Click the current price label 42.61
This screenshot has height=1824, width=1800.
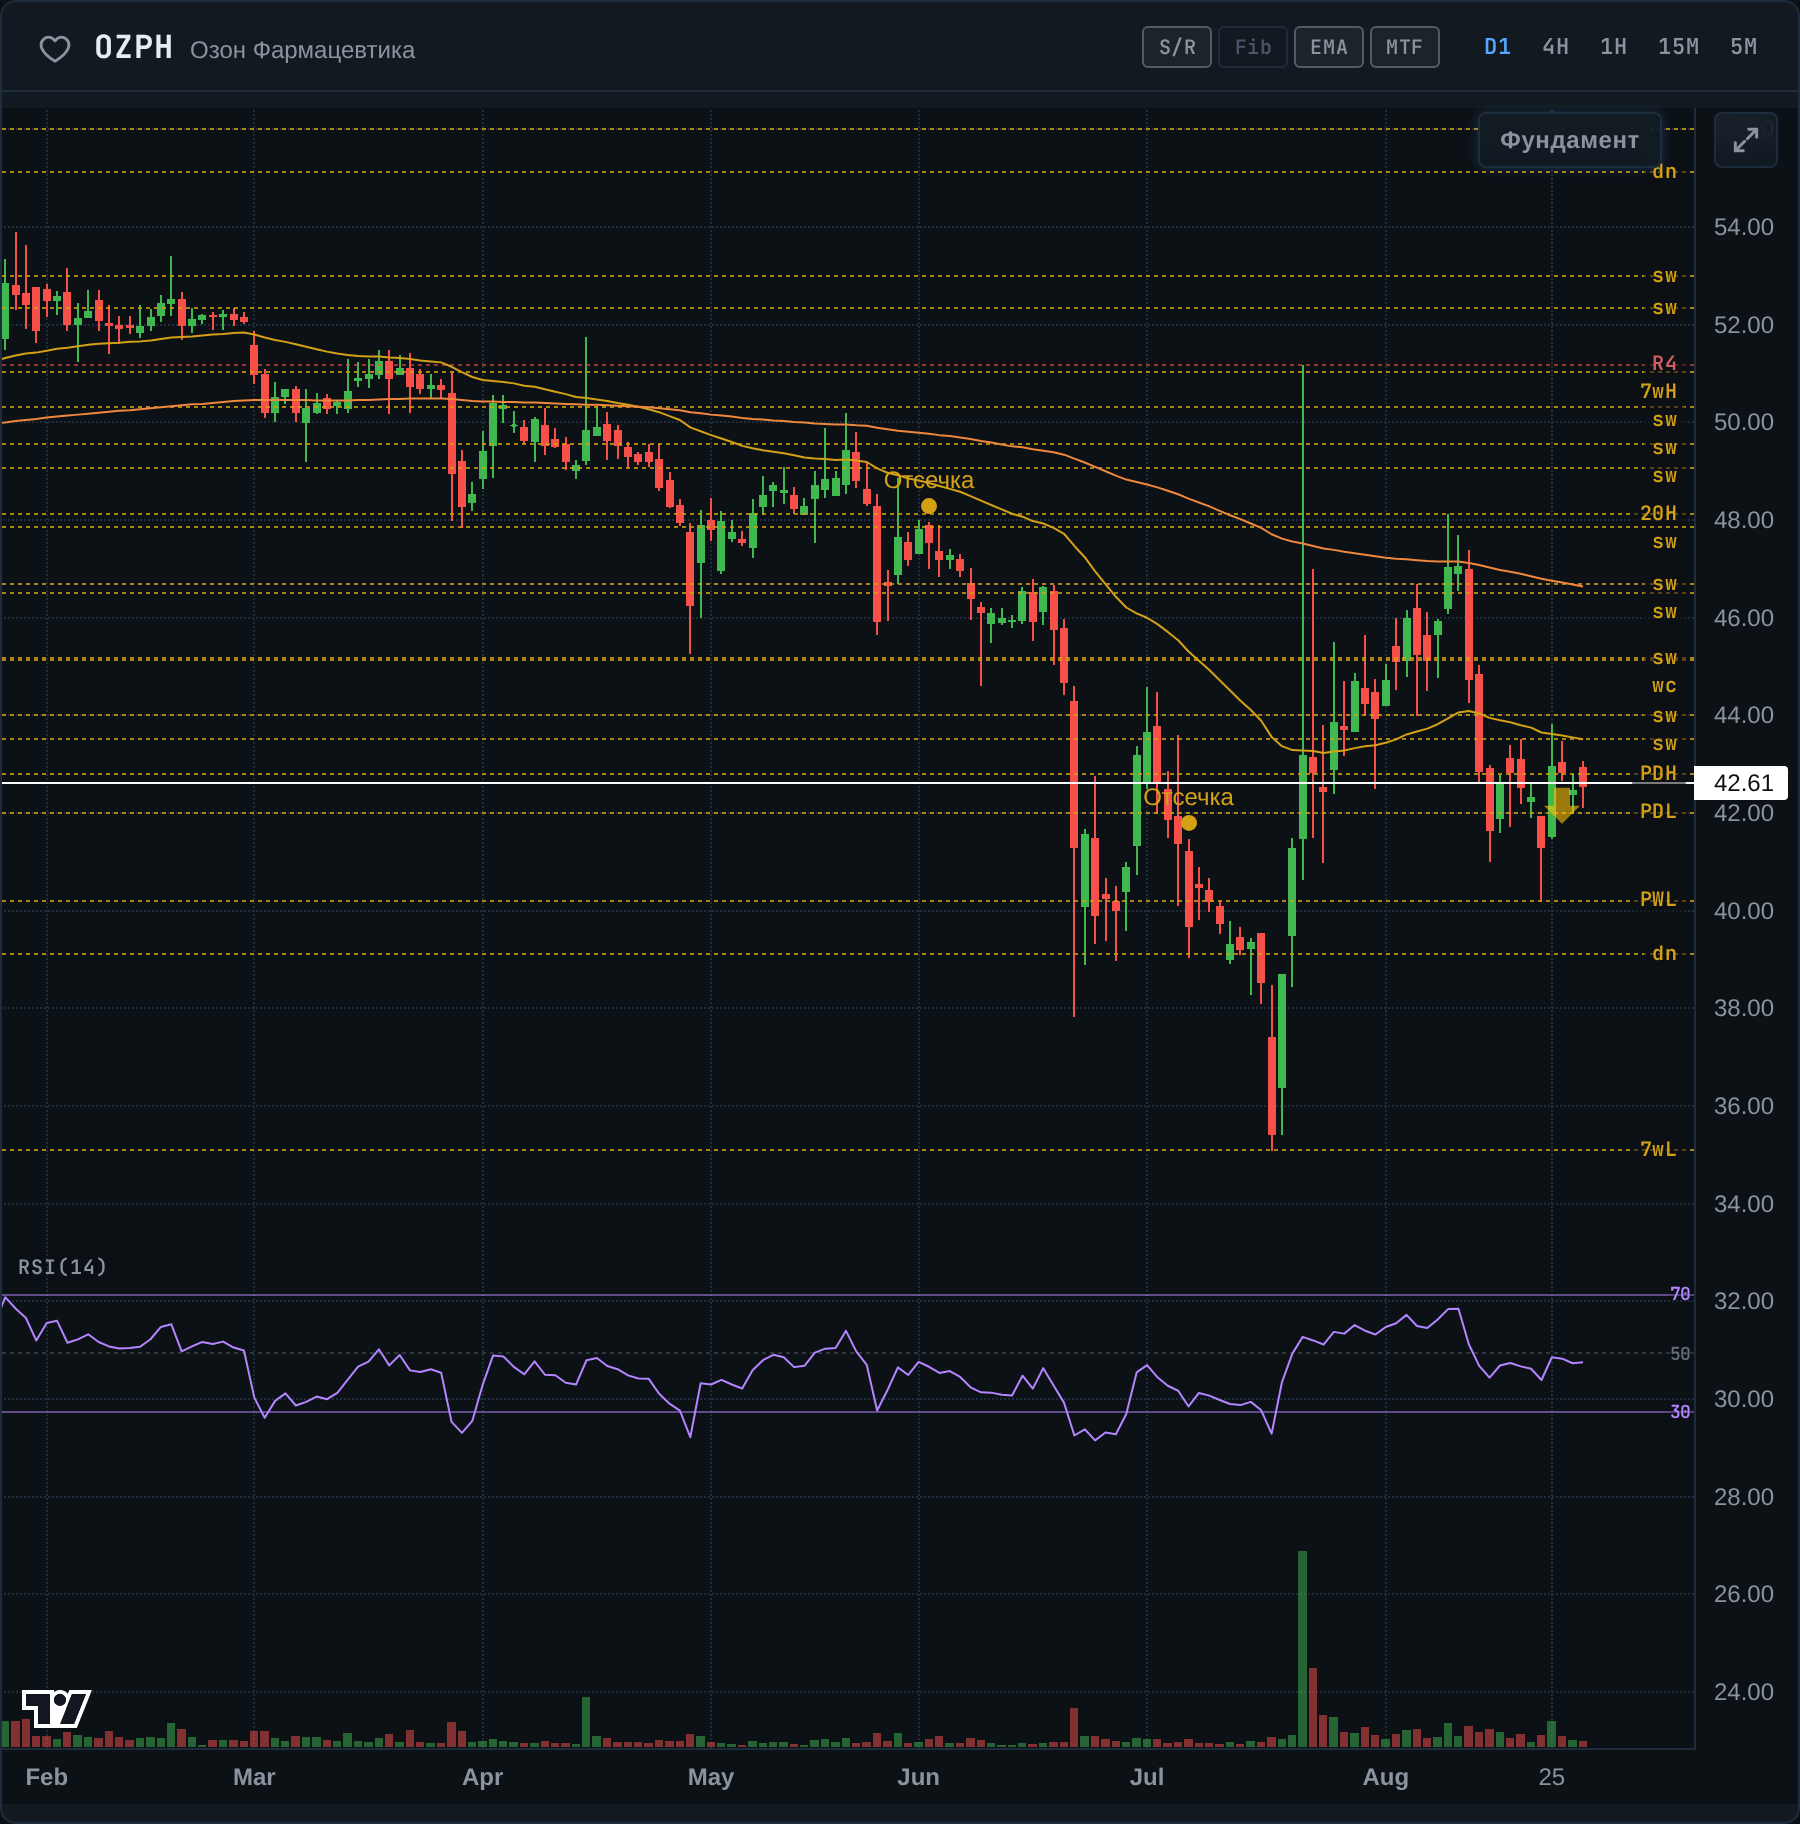[1742, 783]
